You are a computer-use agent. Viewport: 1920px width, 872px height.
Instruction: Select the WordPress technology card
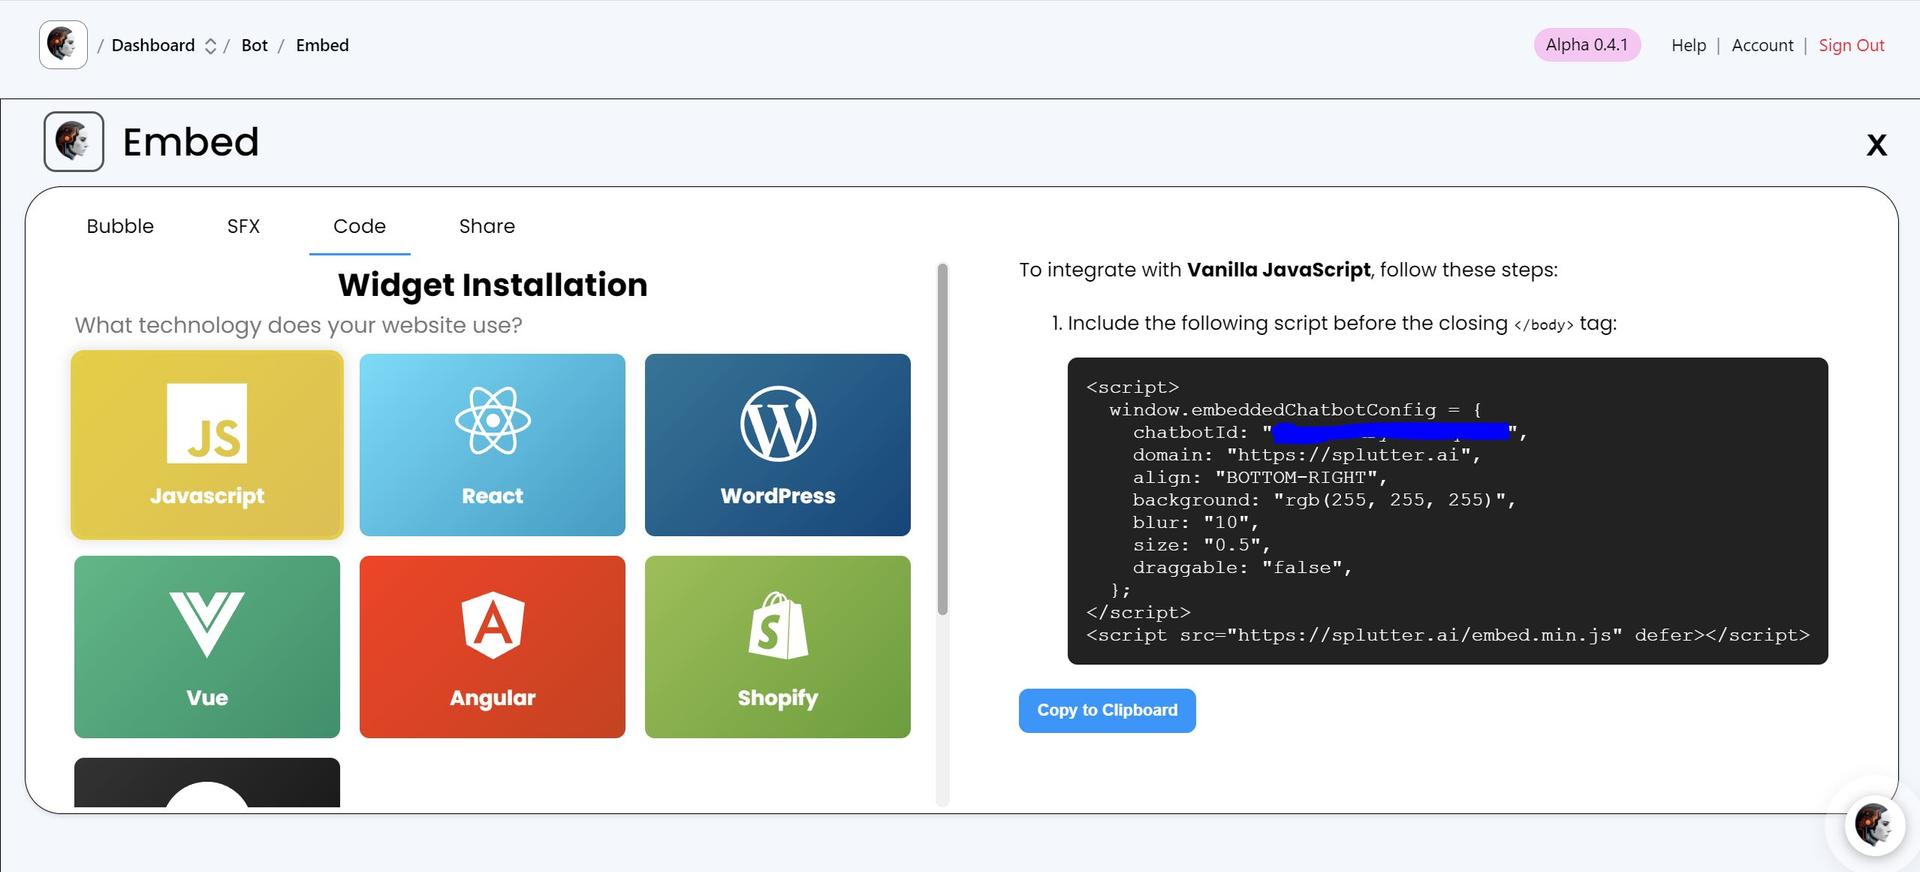coord(777,445)
